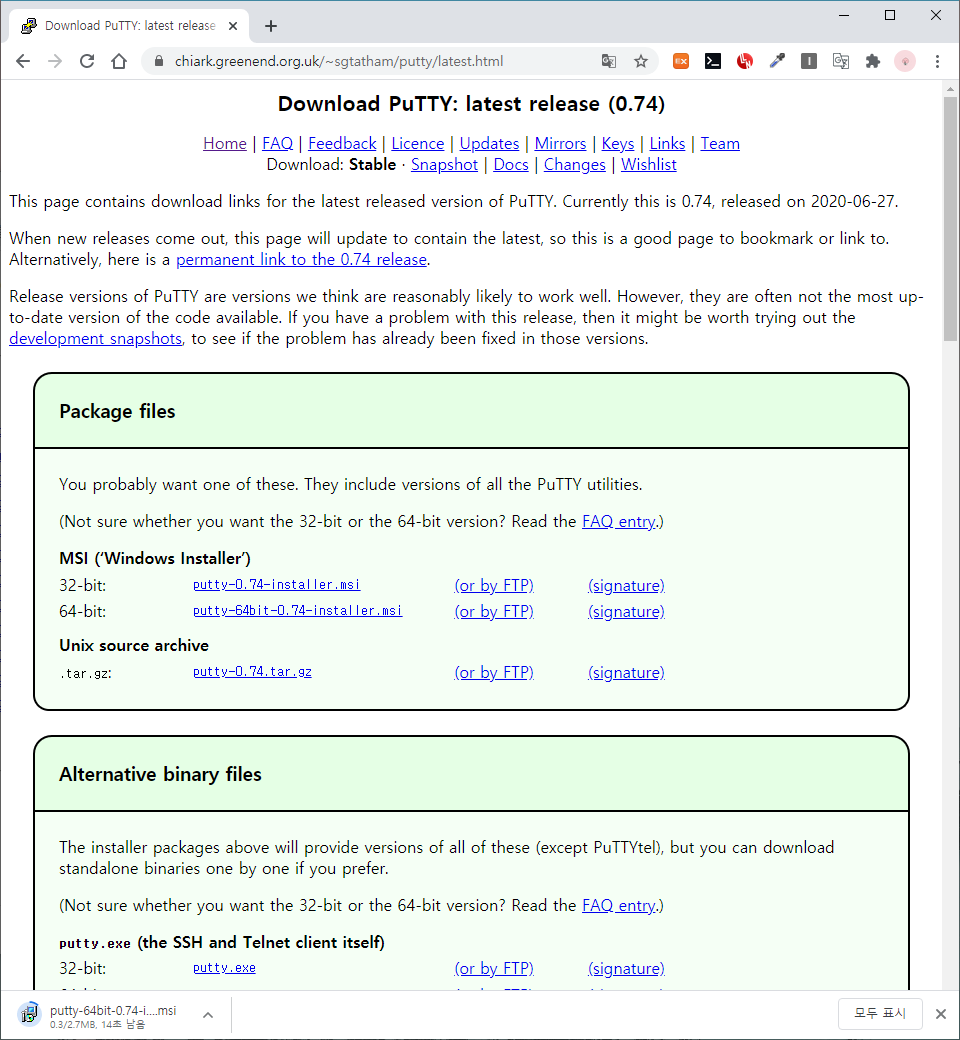
Task: Click '(or by FTP)' for 32-bit MSI
Action: (494, 586)
